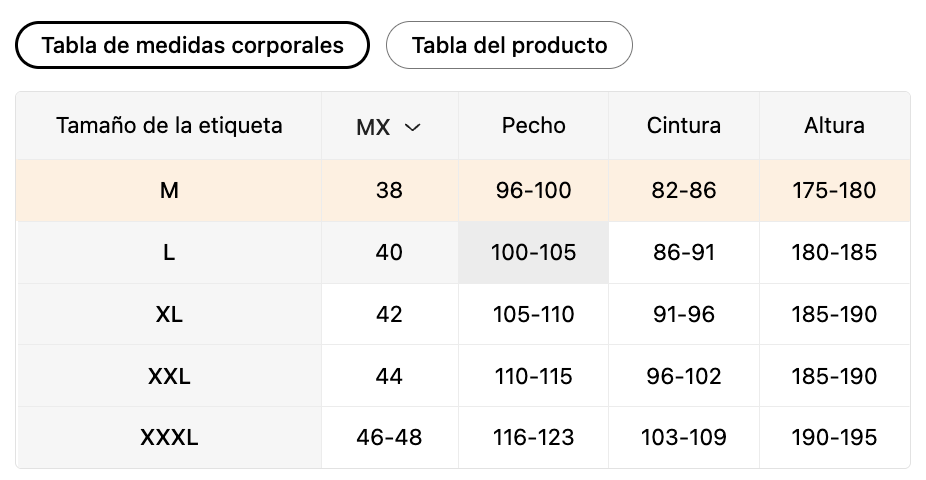926x480 pixels.
Task: Click Tamaño de la etiqueta header
Action: (169, 126)
